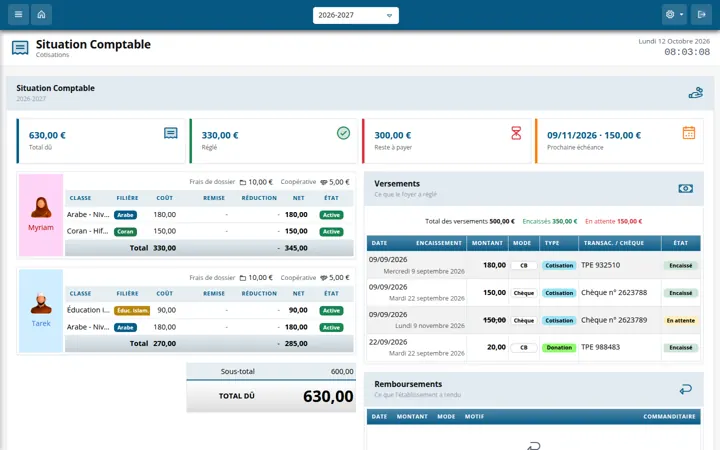Click the green checkmark on Réglé card
The width and height of the screenshot is (720, 450).
(343, 133)
